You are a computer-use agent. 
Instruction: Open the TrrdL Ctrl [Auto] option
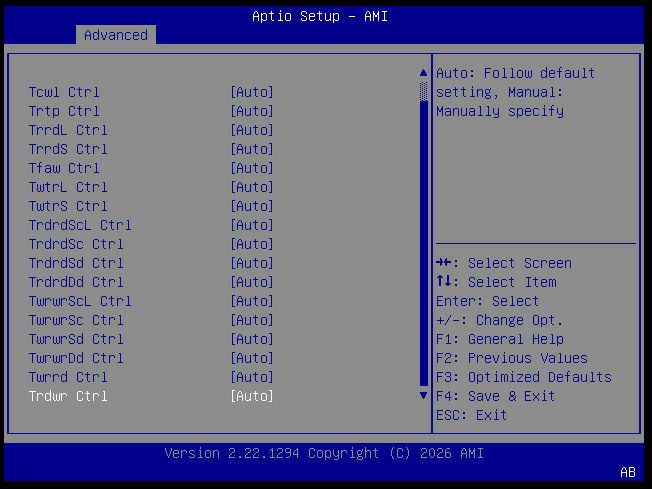[252, 130]
